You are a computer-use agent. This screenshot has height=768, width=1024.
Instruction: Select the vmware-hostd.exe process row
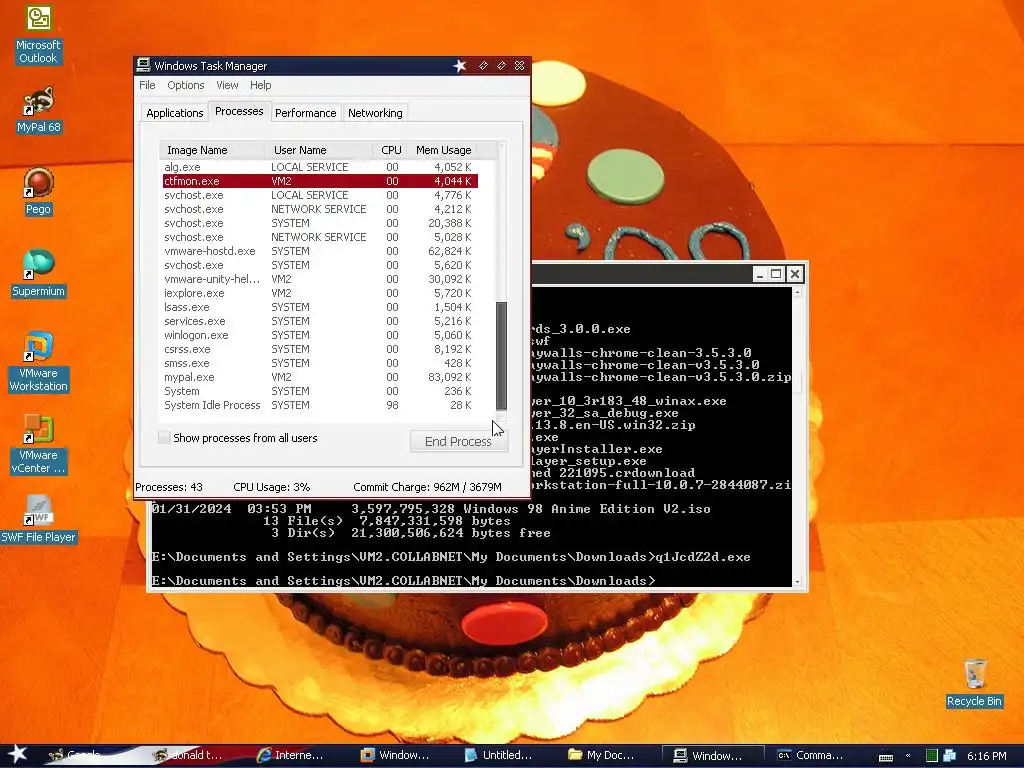tap(320, 251)
